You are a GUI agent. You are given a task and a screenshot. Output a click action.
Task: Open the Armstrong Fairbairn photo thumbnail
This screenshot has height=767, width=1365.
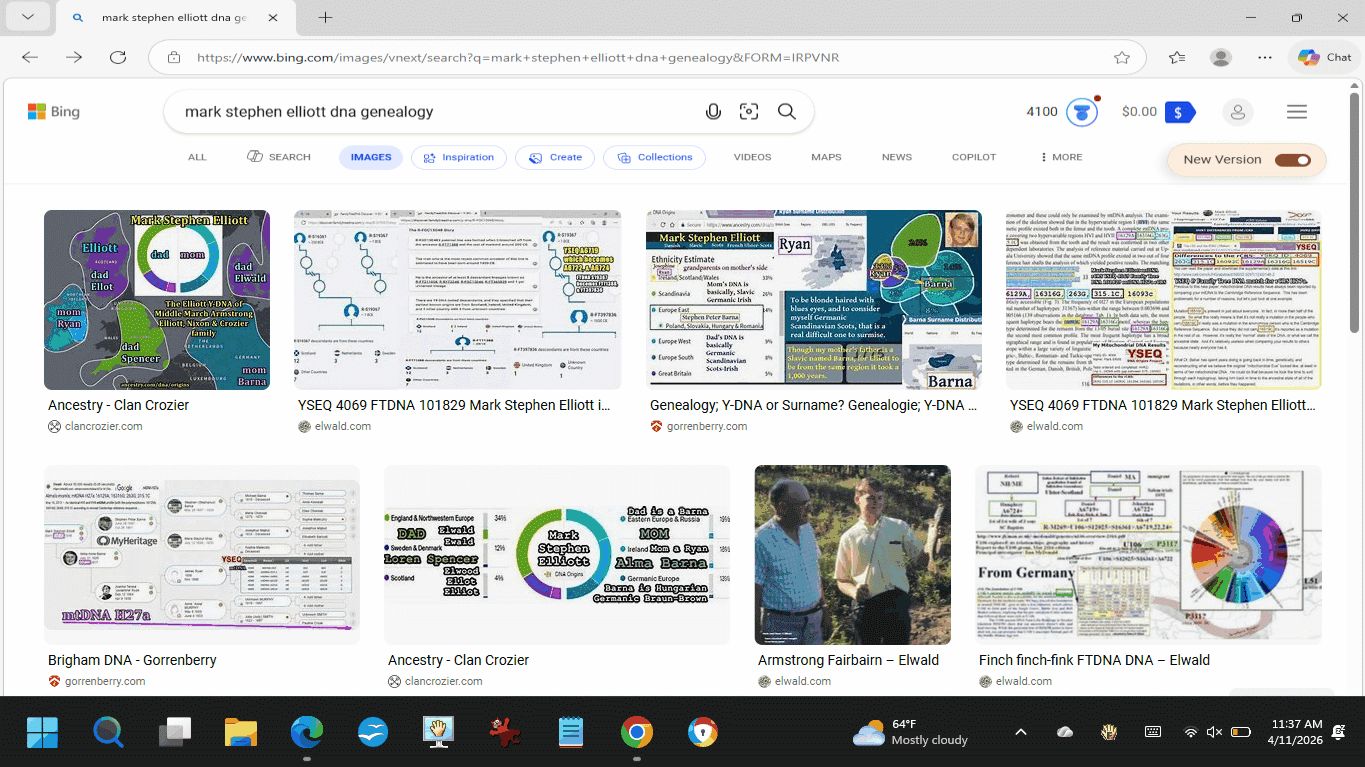[852, 555]
